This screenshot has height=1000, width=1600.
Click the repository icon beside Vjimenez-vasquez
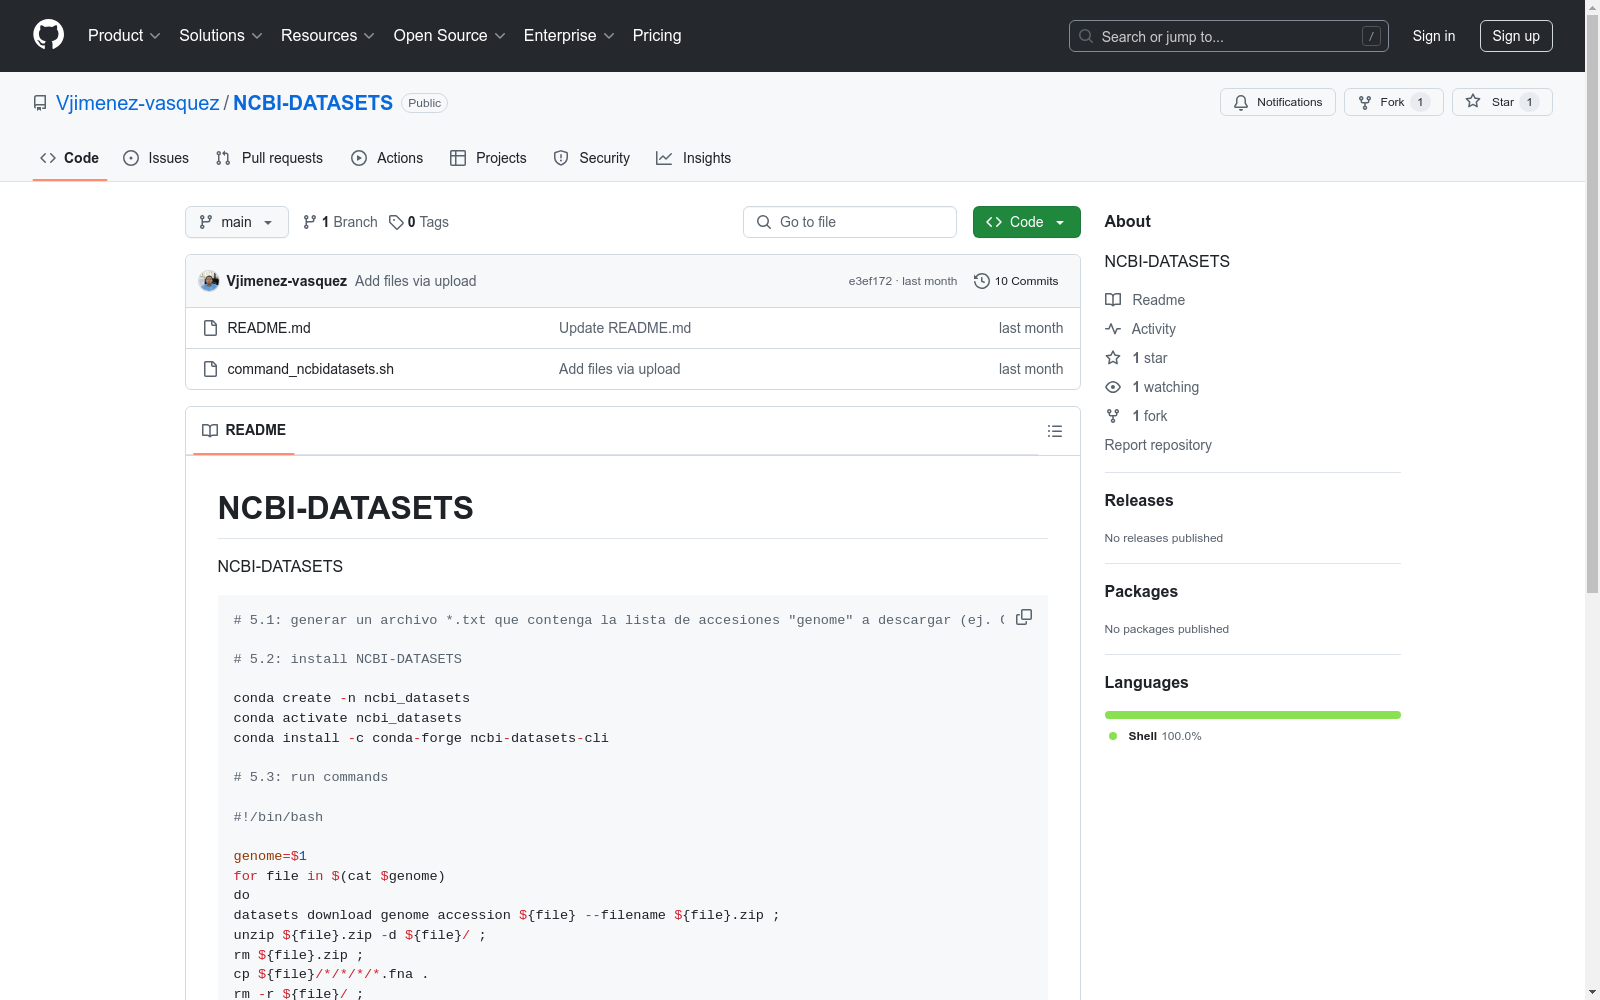(40, 103)
